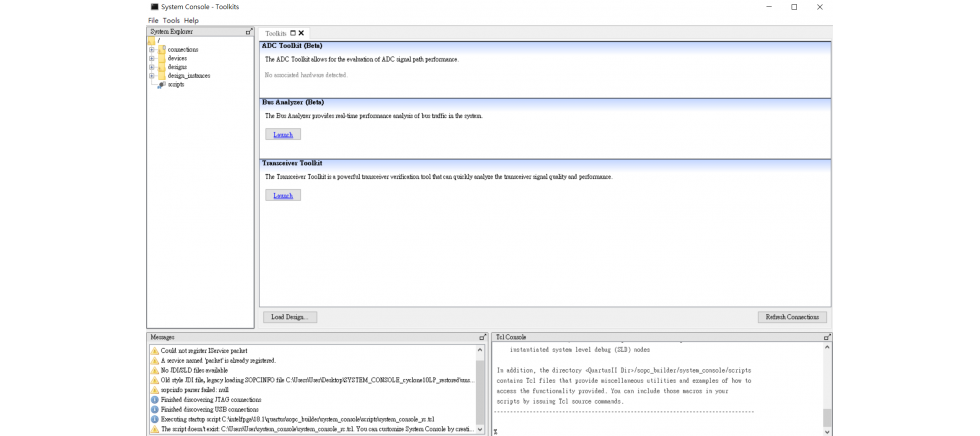Undock the Messages panel
980x436 pixels.
click(482, 338)
